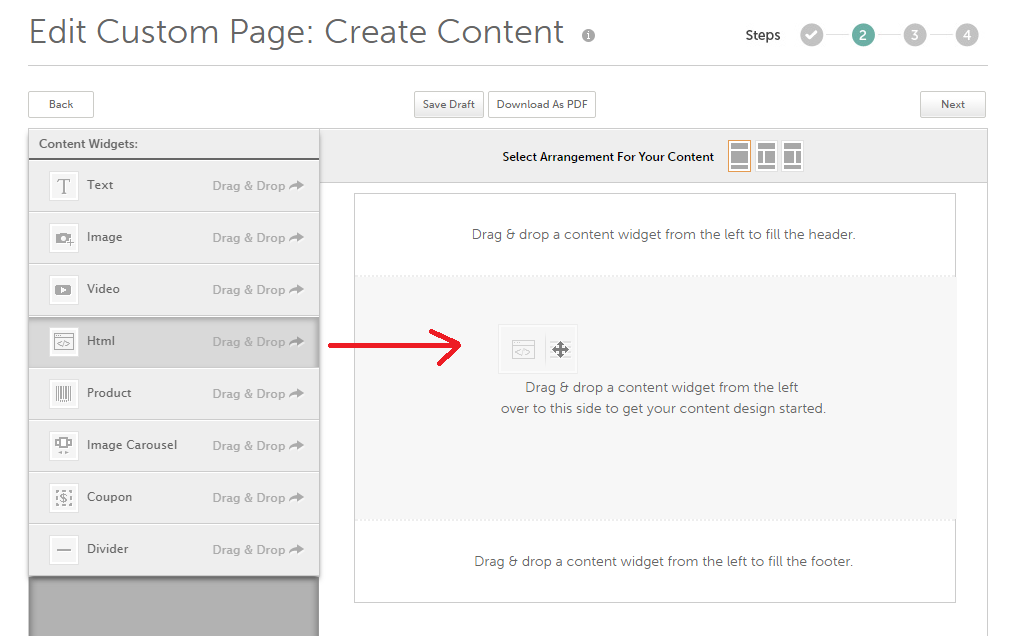The width and height of the screenshot is (1013, 636).
Task: Choose the right-sidebar arrangement layout icon
Action: click(x=792, y=156)
